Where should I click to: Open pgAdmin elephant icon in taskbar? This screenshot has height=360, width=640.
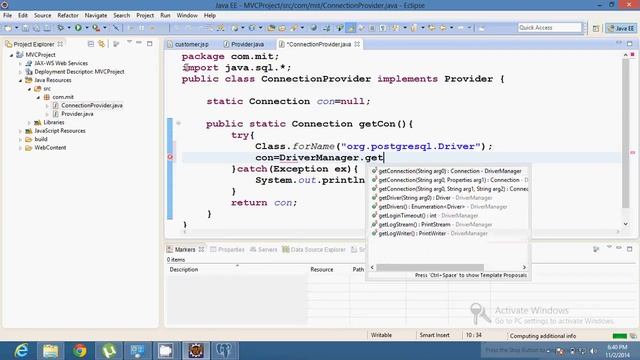point(224,351)
